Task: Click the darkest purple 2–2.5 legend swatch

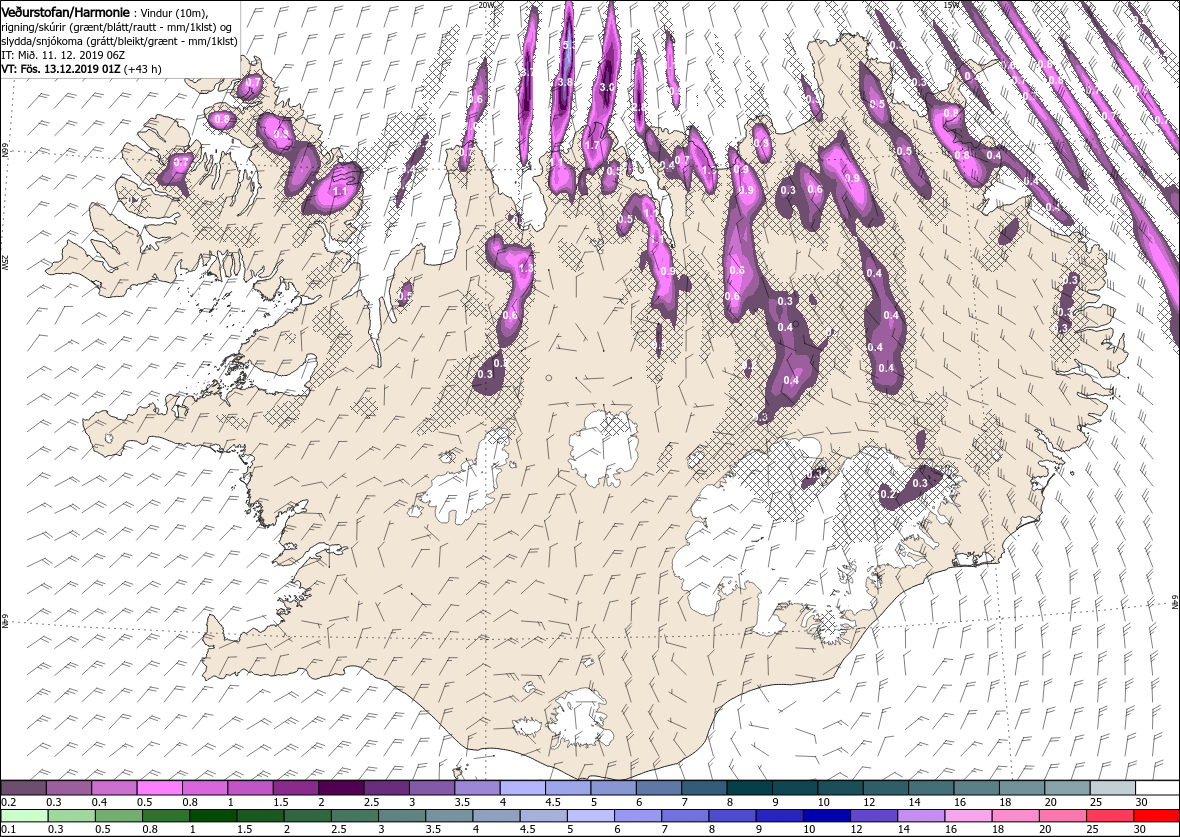Action: [341, 787]
